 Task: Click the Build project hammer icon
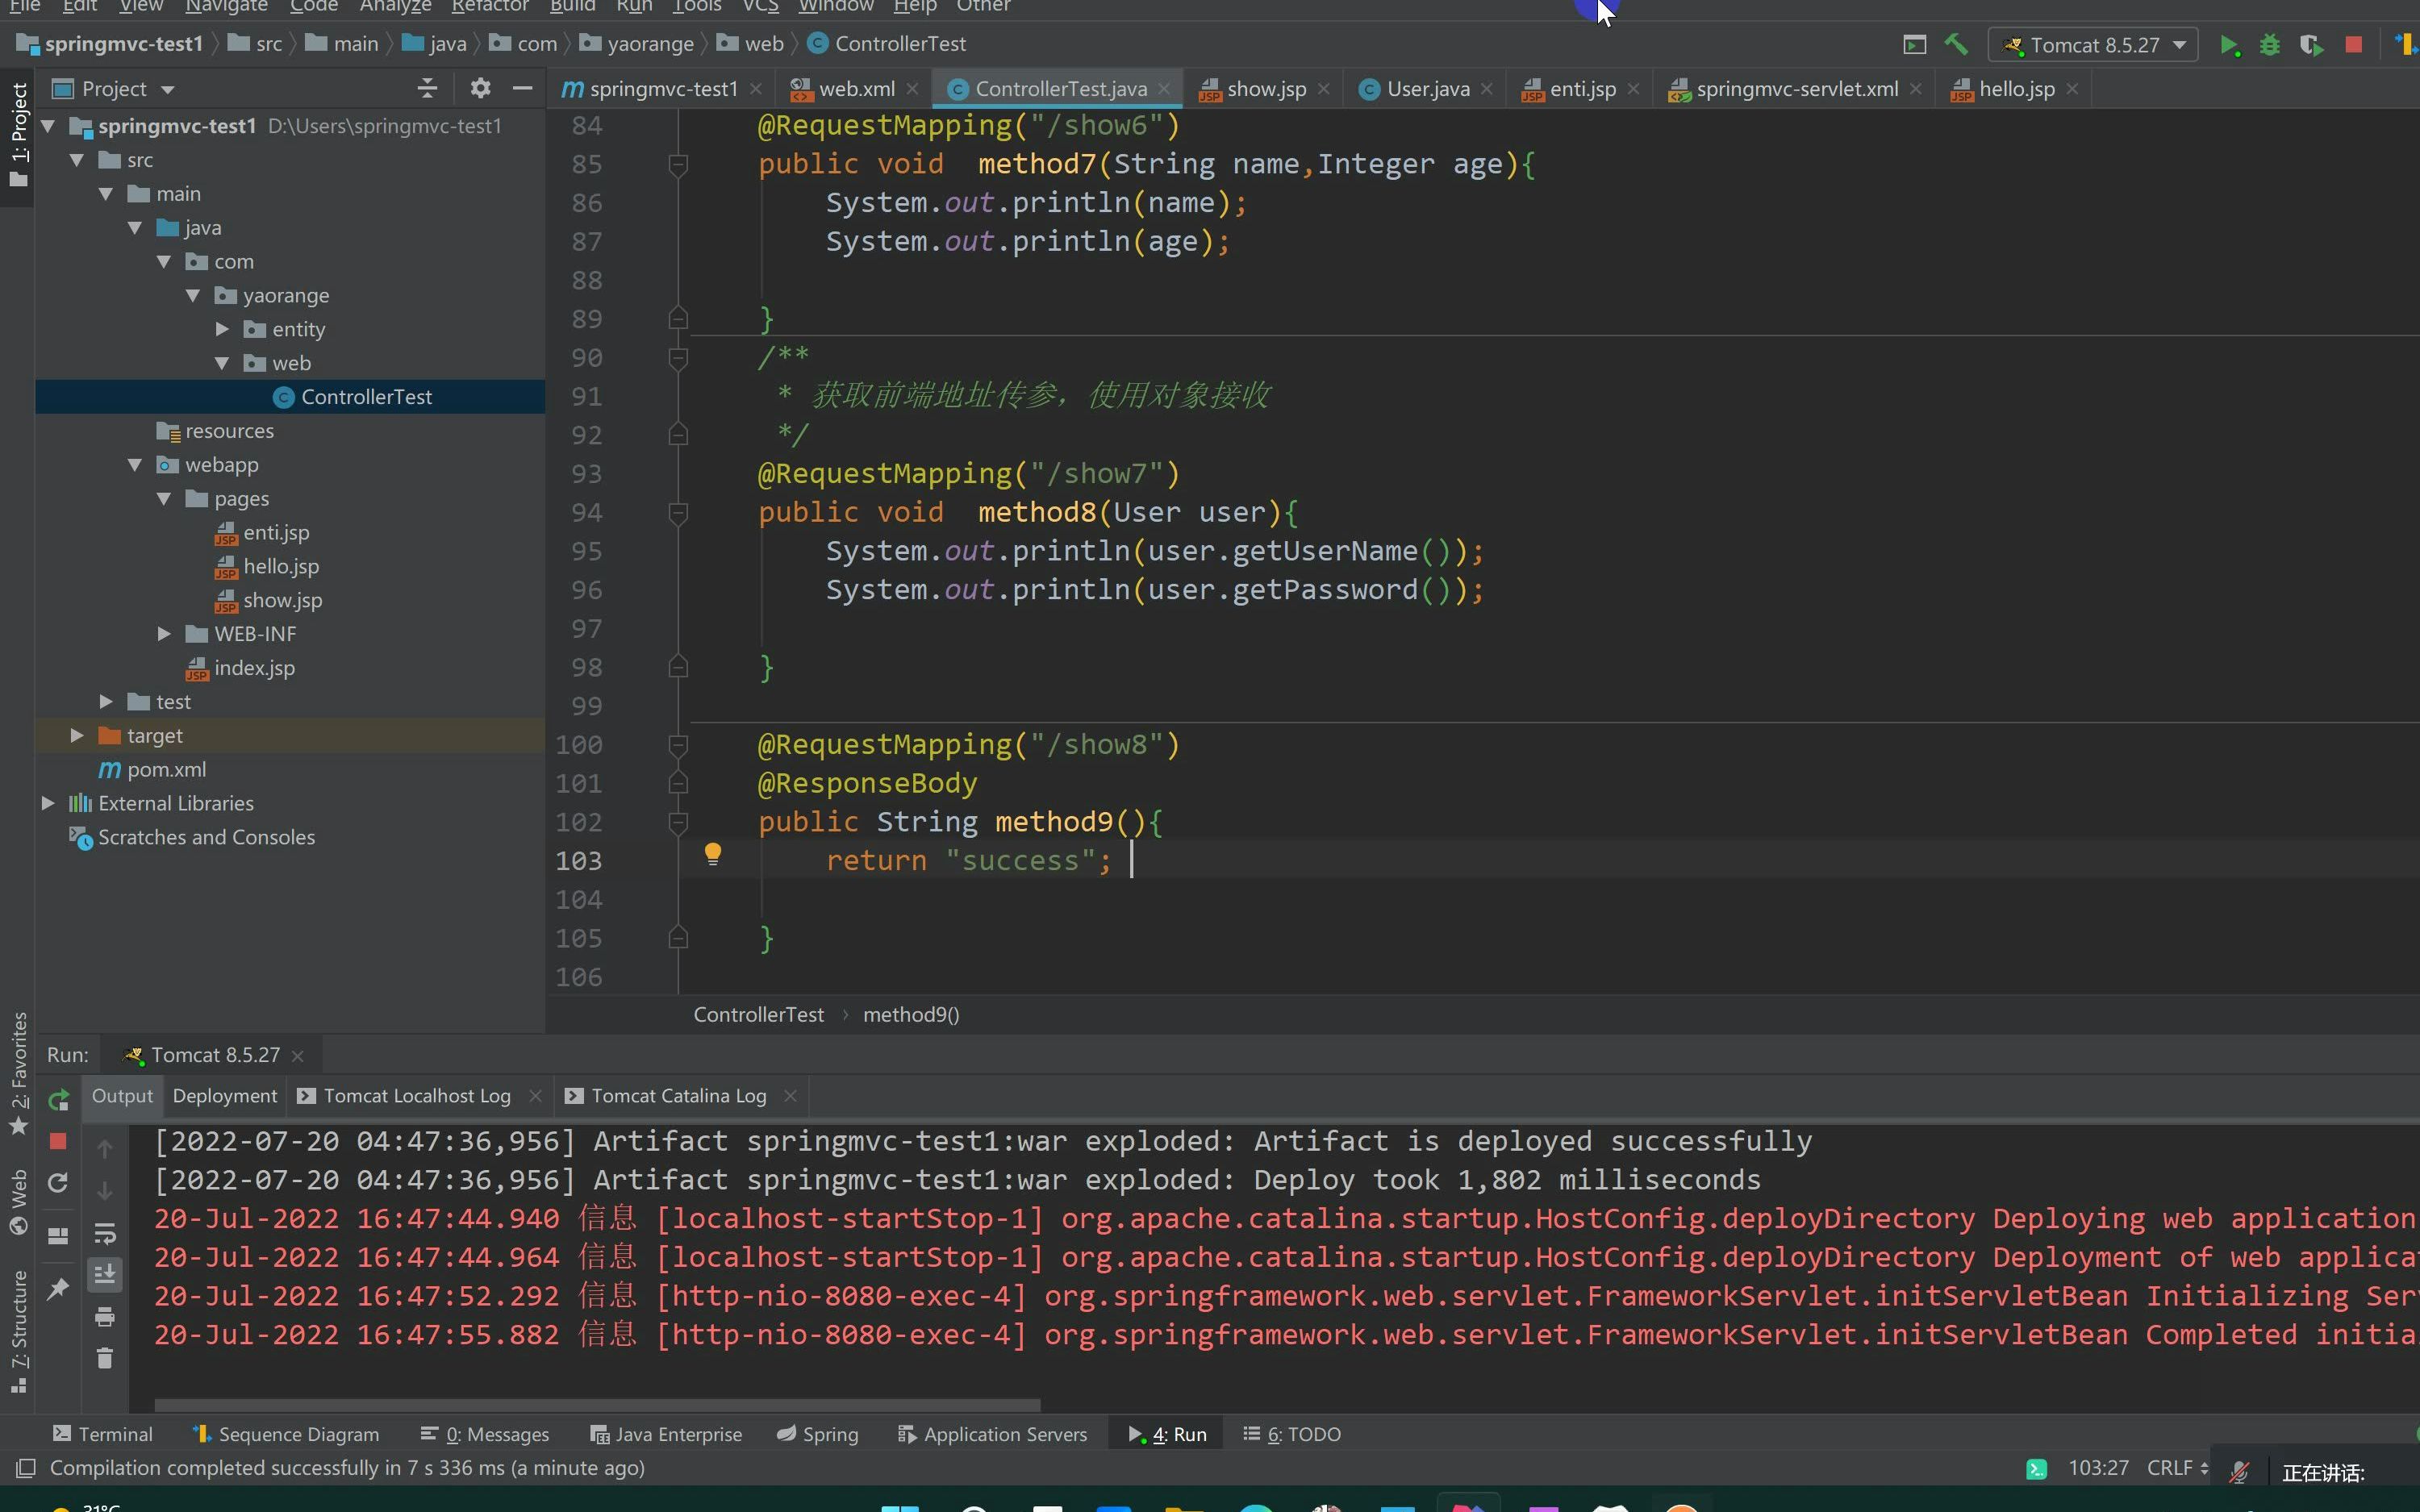tap(1956, 45)
